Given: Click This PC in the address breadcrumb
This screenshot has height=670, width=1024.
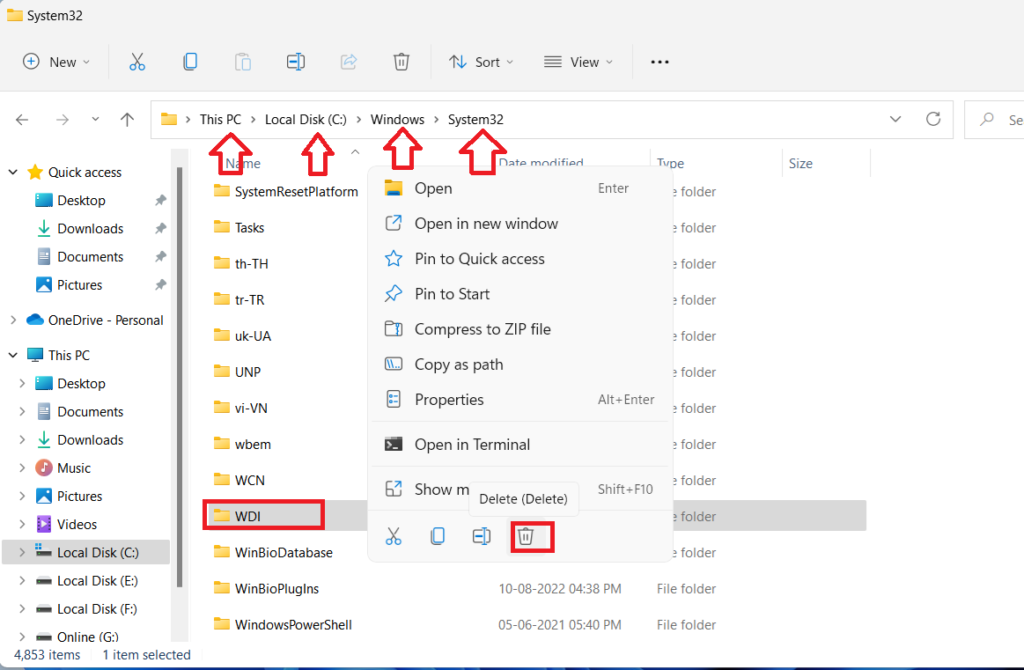Looking at the screenshot, I should 220,120.
